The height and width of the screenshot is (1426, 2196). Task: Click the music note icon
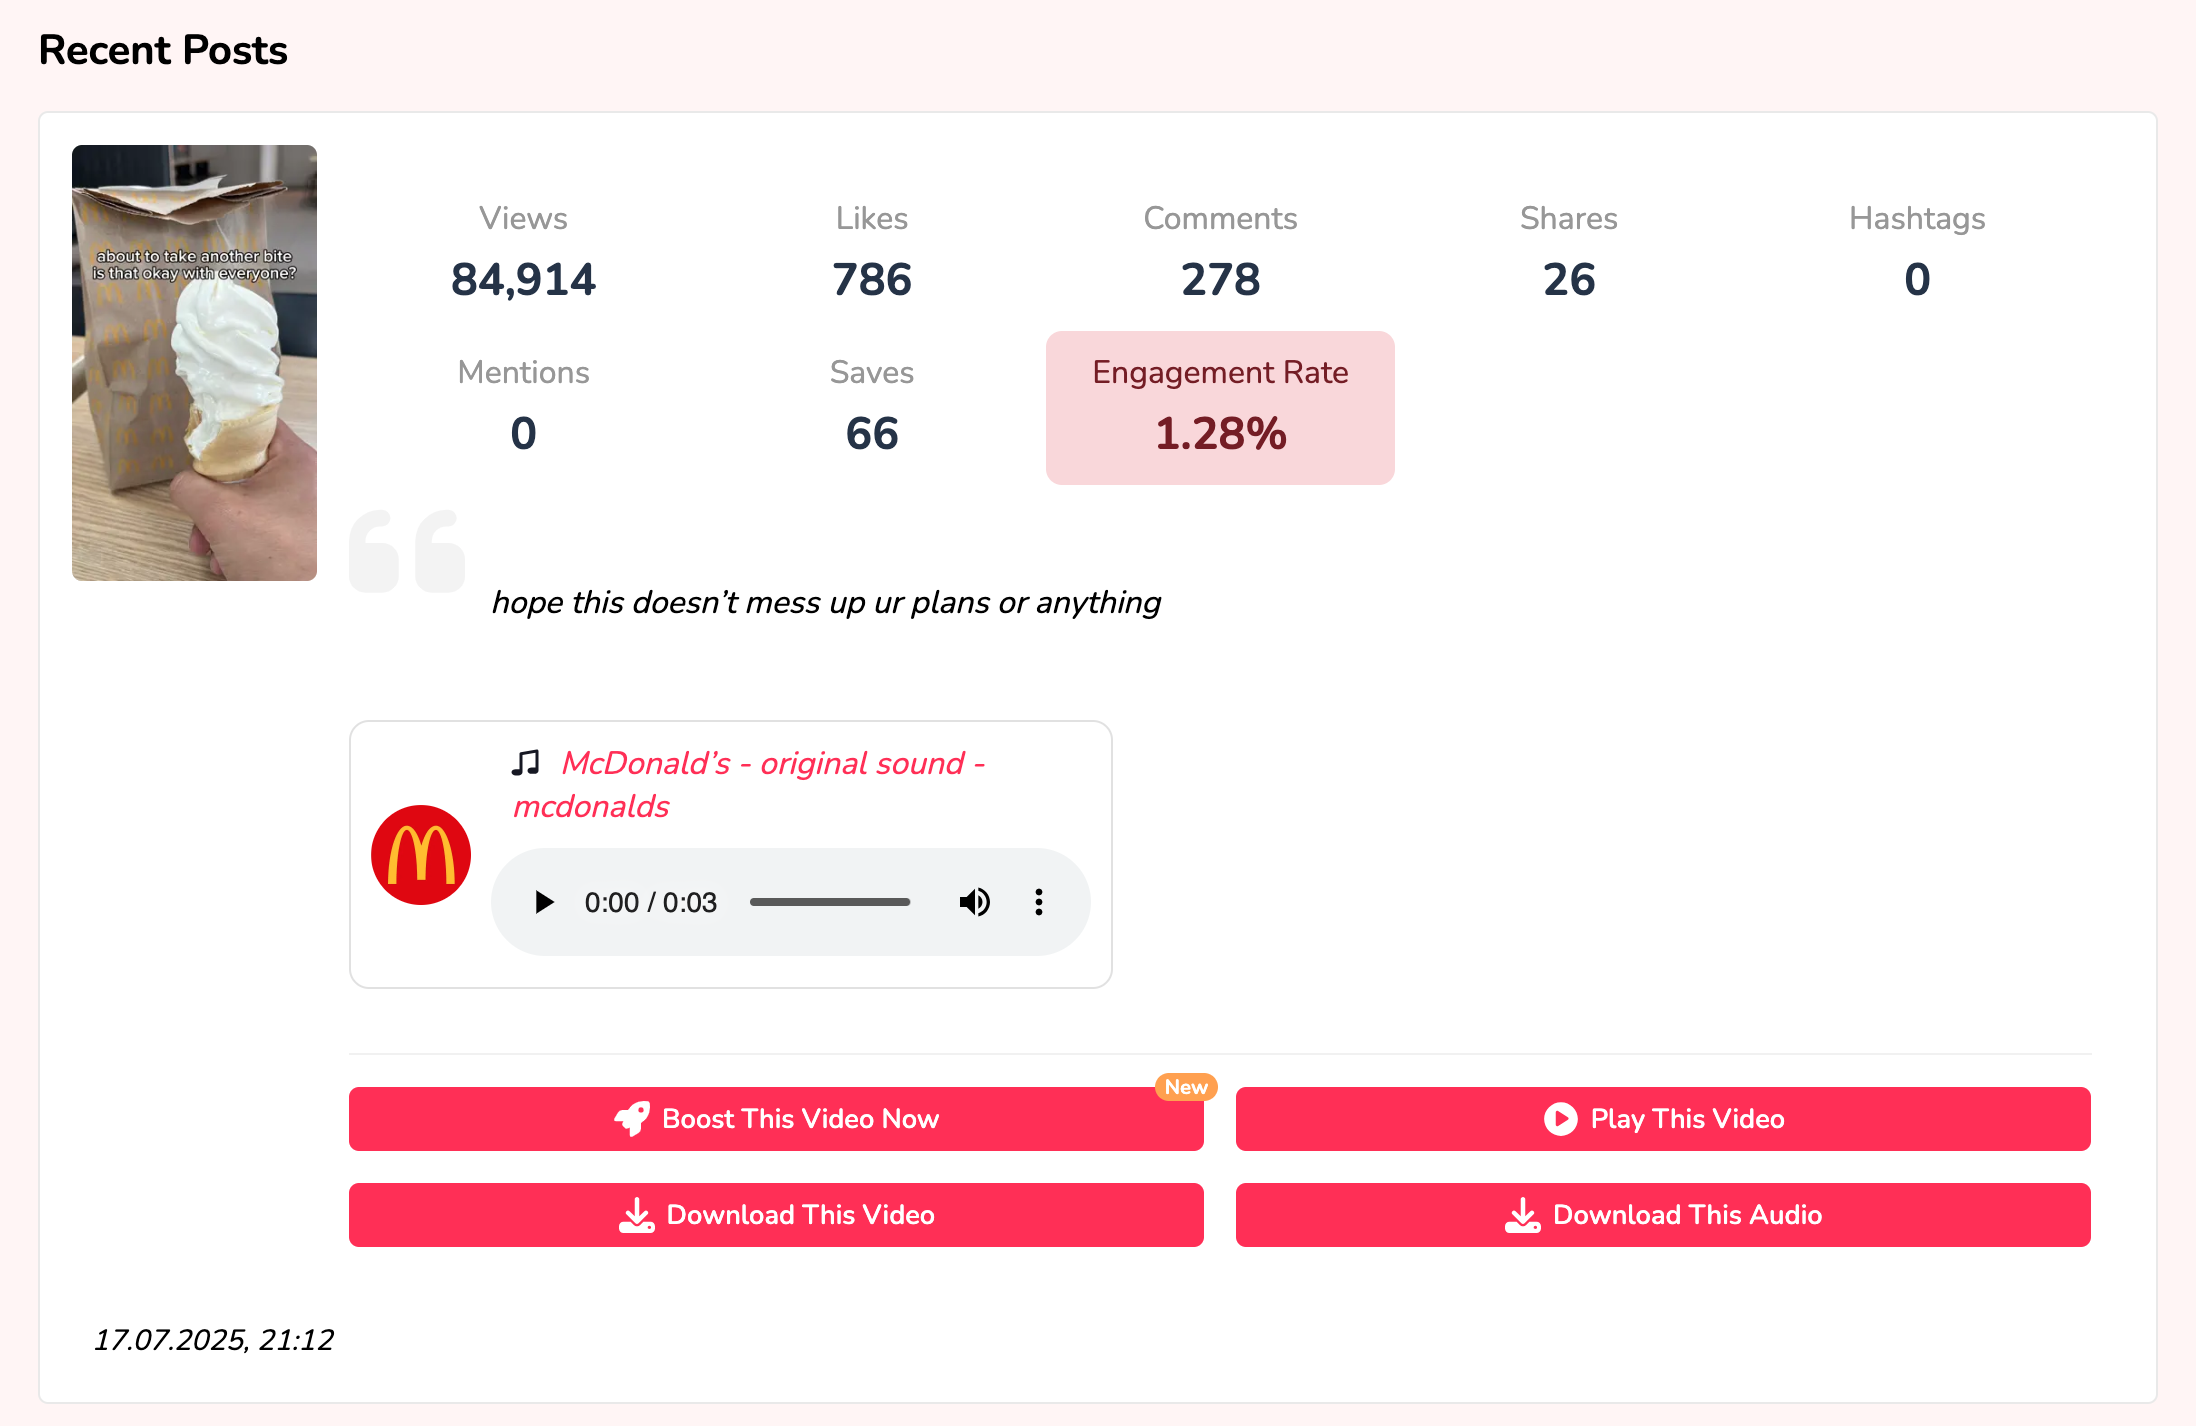[526, 763]
